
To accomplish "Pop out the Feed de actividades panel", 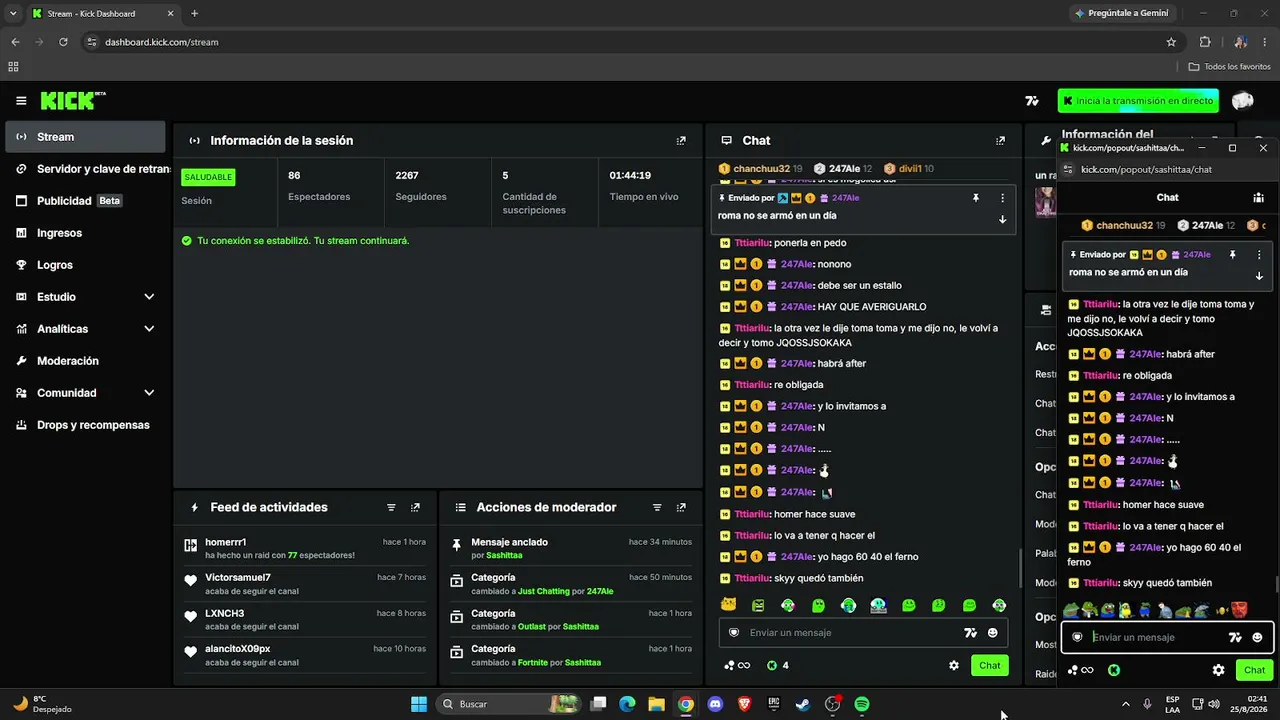I will (416, 508).
